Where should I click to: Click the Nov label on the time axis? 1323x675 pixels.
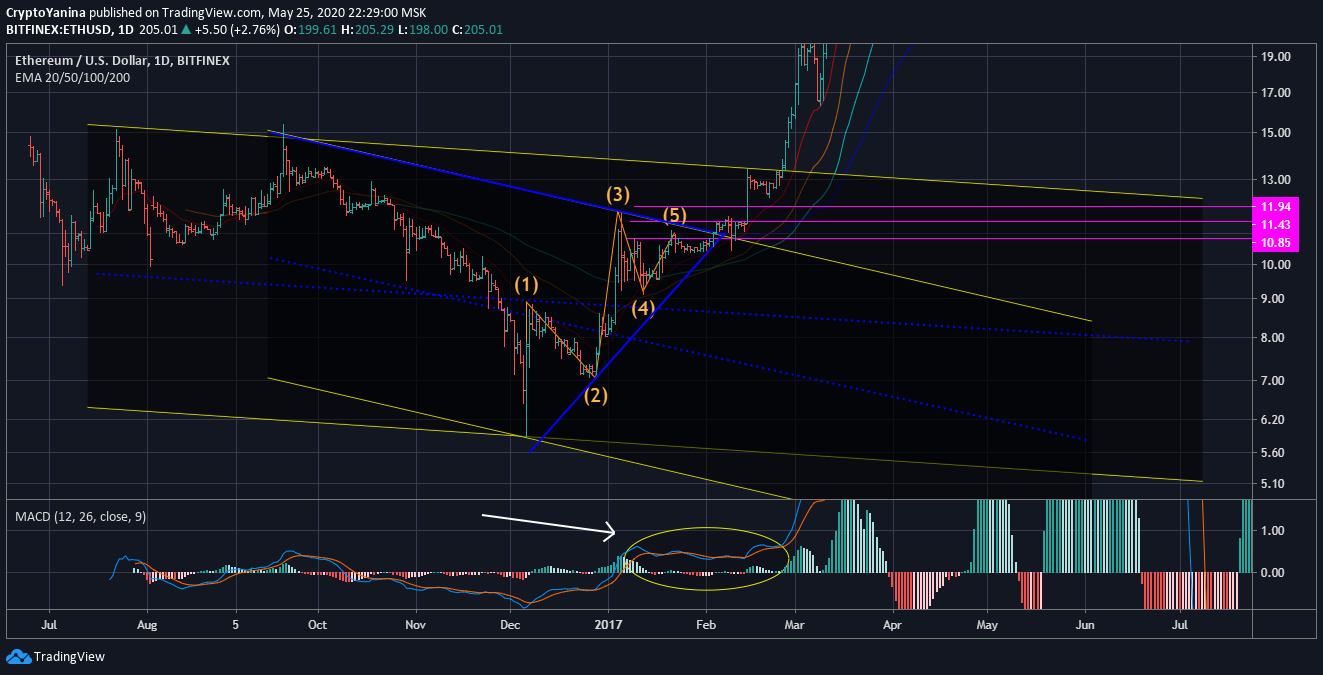coord(416,625)
